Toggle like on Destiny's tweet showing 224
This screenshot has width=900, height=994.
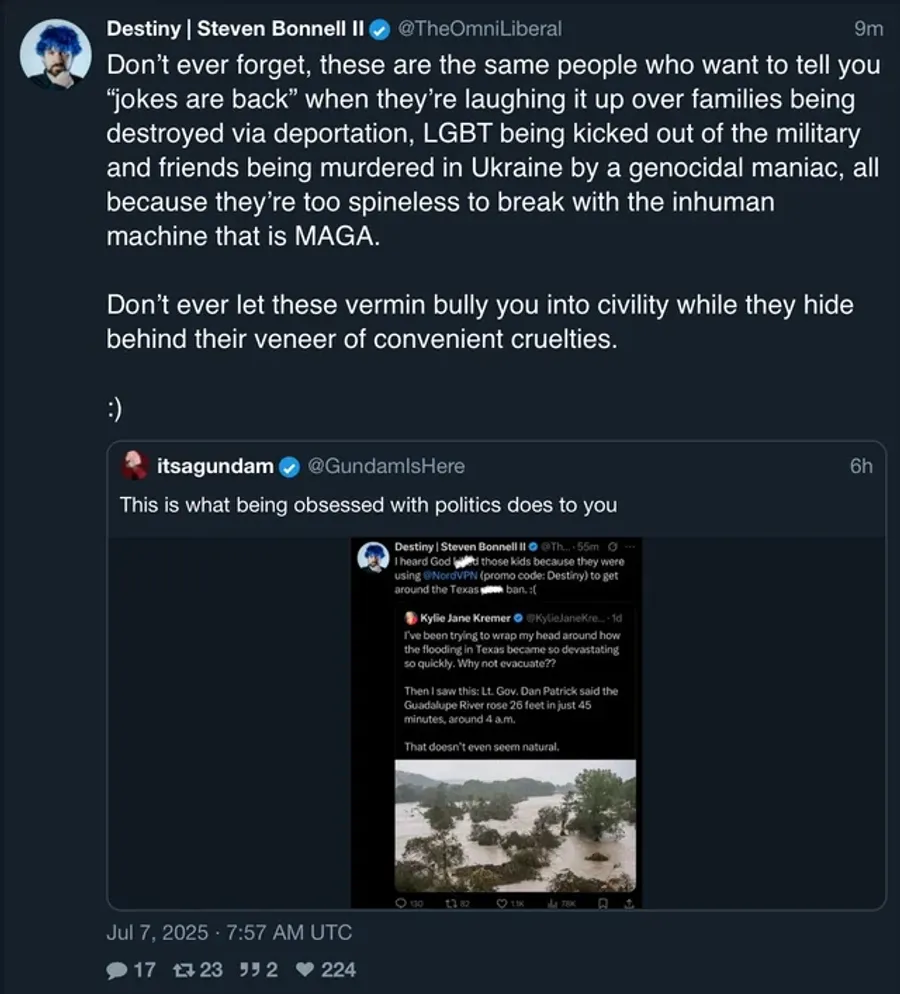pyautogui.click(x=303, y=969)
